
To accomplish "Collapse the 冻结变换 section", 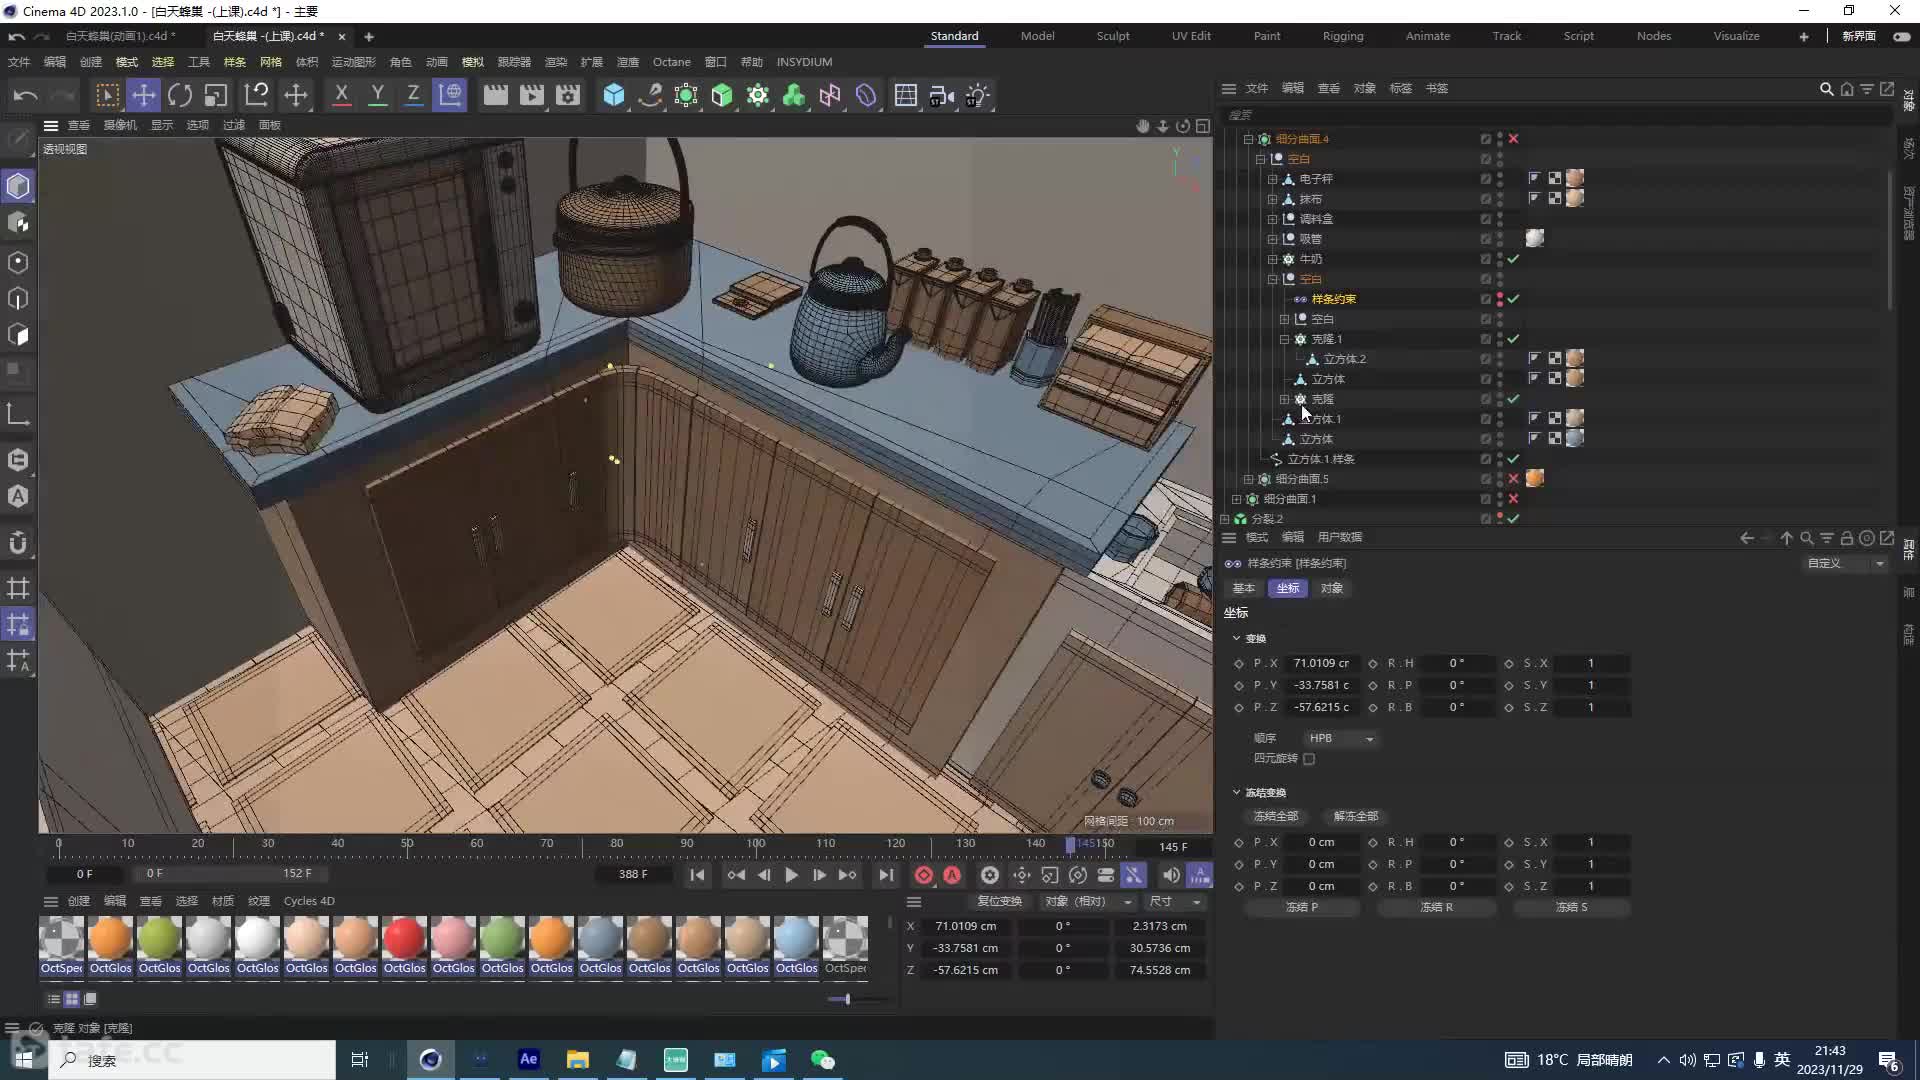I will coord(1236,792).
